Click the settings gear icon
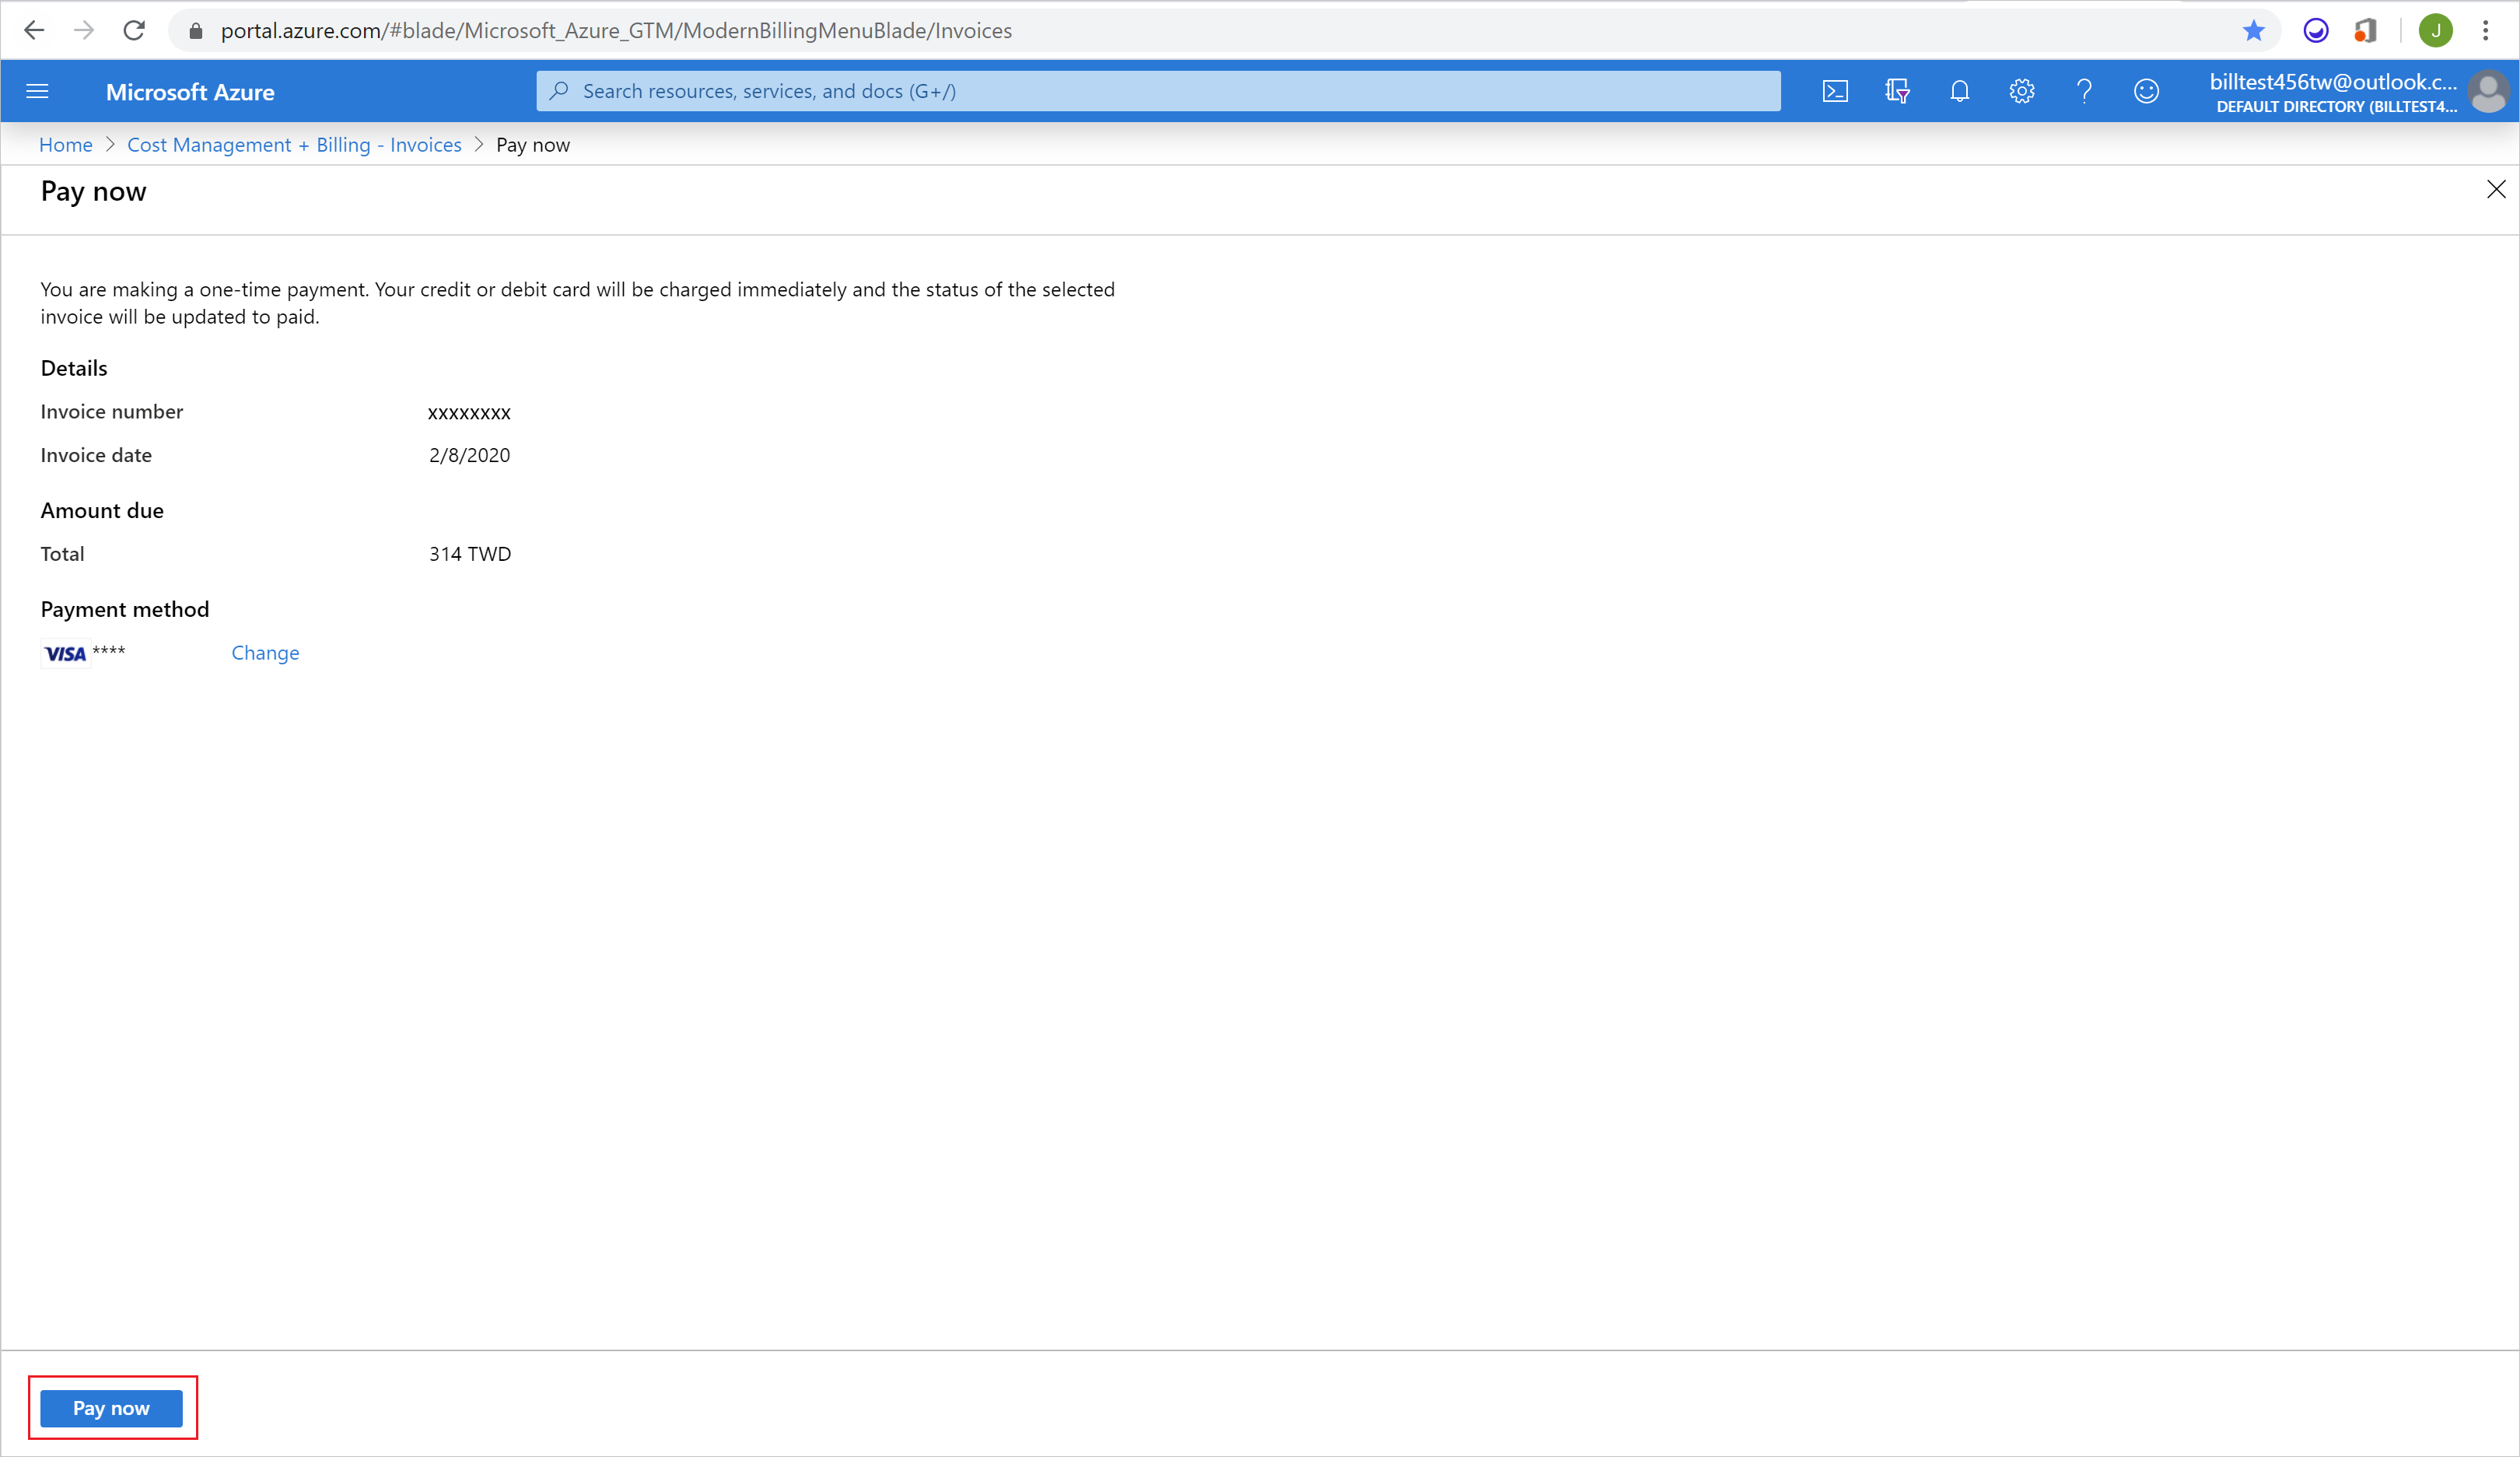The image size is (2520, 1457). pos(2021,90)
